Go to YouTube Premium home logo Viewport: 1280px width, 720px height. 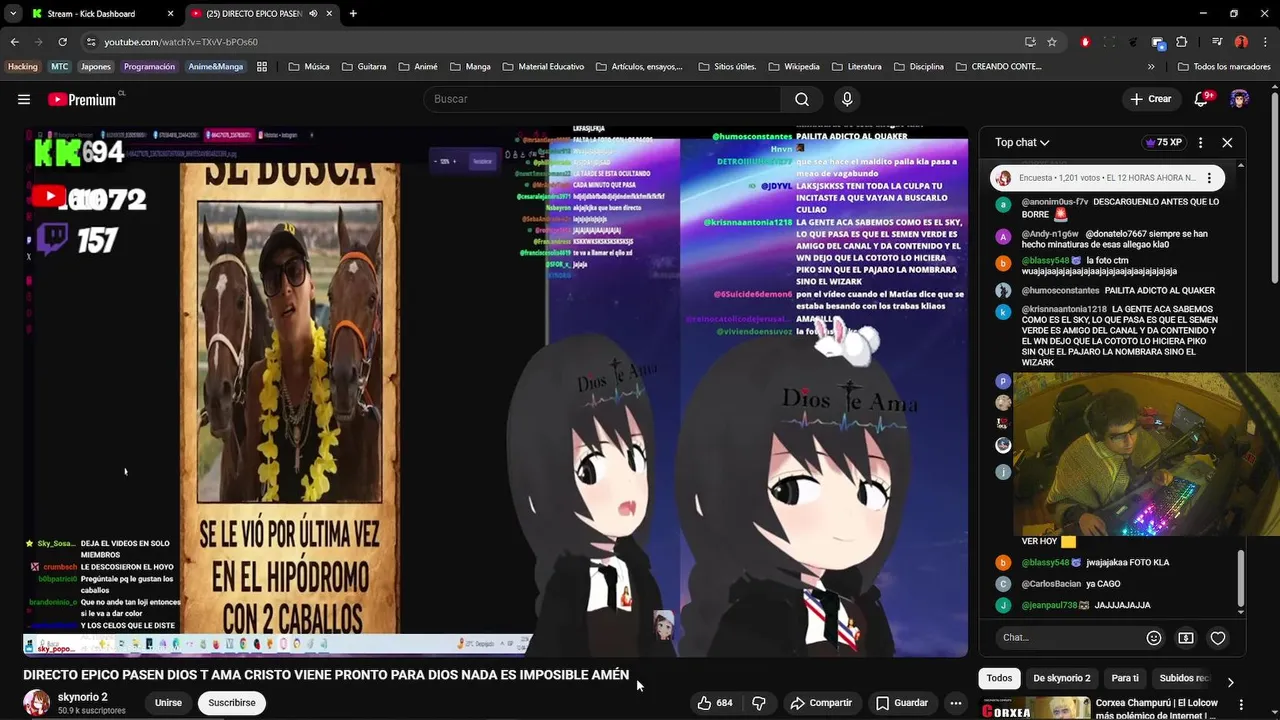click(83, 99)
